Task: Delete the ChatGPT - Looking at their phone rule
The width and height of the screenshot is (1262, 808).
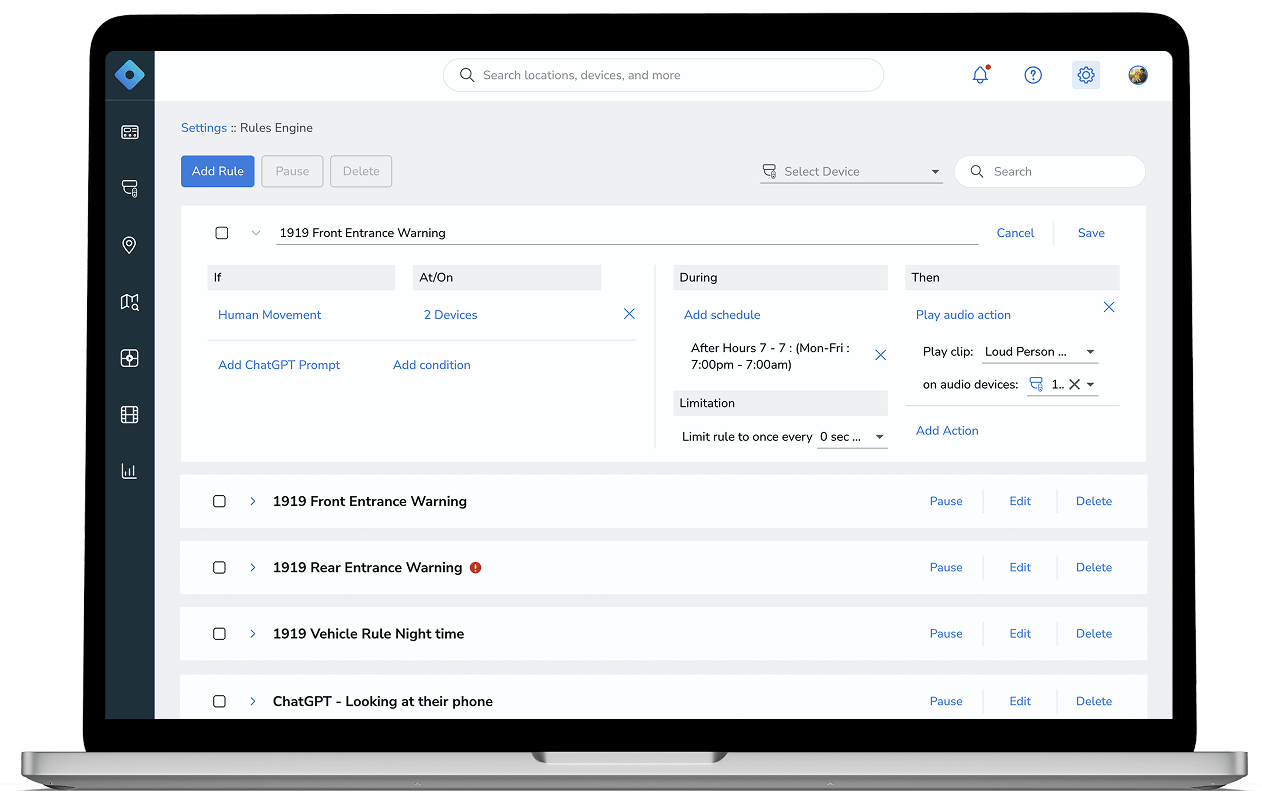Action: (x=1094, y=701)
